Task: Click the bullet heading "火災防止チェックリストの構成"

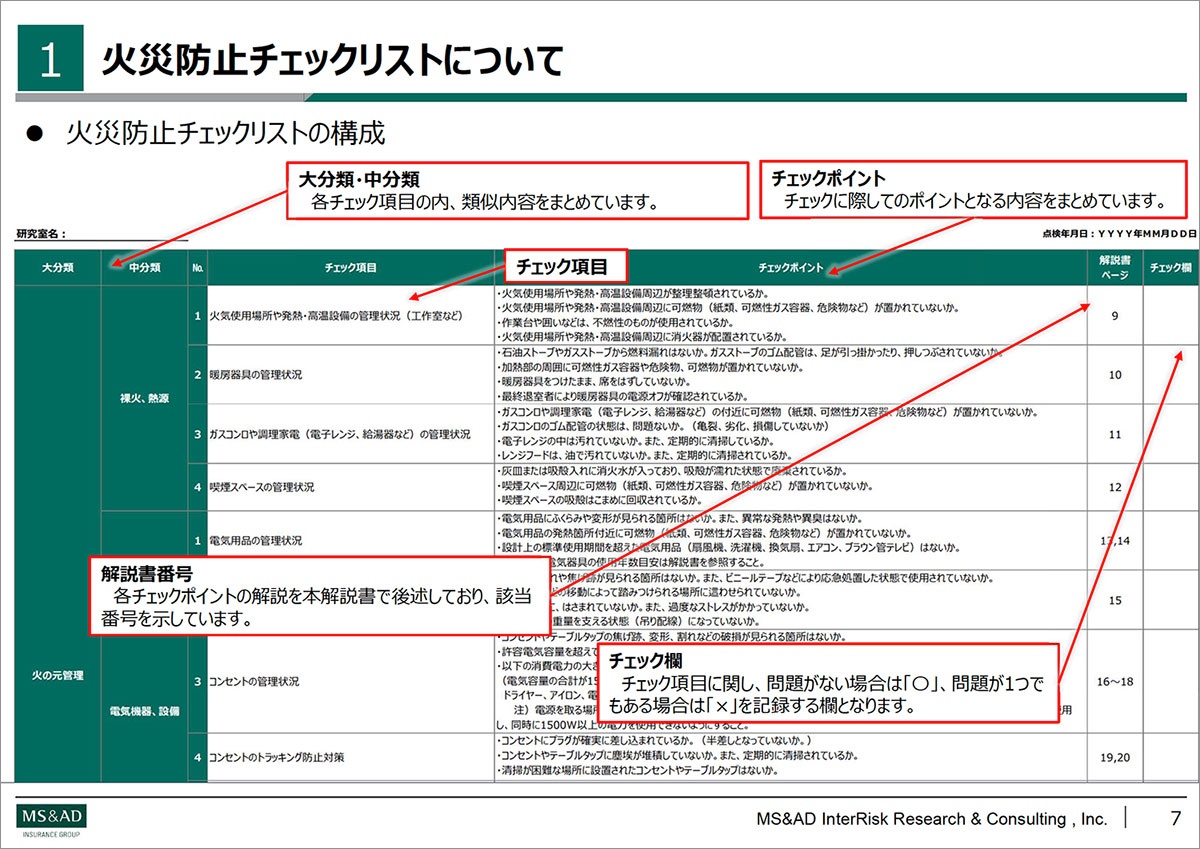Action: coord(226,133)
